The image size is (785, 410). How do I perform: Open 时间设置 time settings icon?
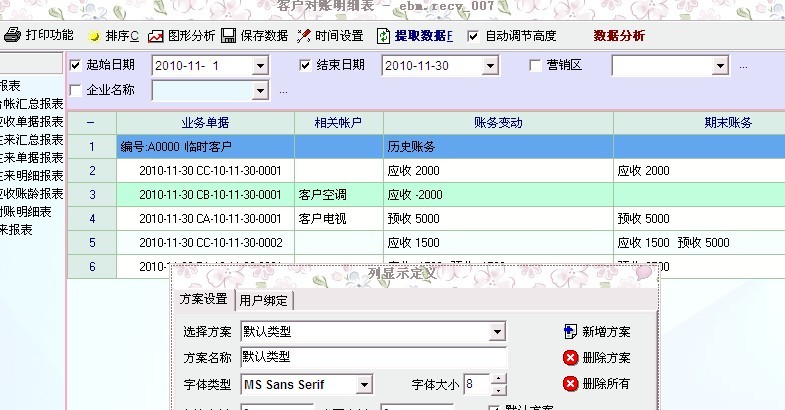coord(304,36)
